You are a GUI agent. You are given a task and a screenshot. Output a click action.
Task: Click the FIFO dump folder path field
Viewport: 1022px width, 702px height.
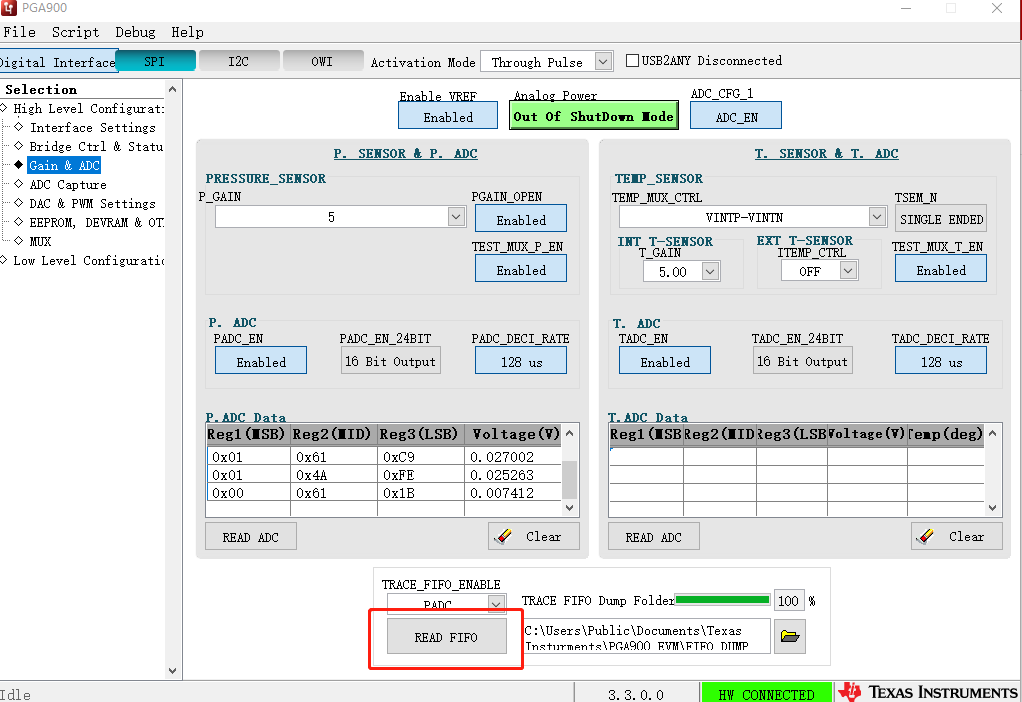click(x=647, y=636)
